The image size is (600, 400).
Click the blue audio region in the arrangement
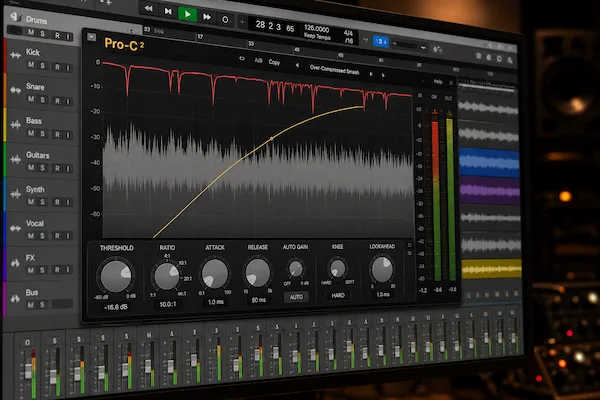(490, 163)
